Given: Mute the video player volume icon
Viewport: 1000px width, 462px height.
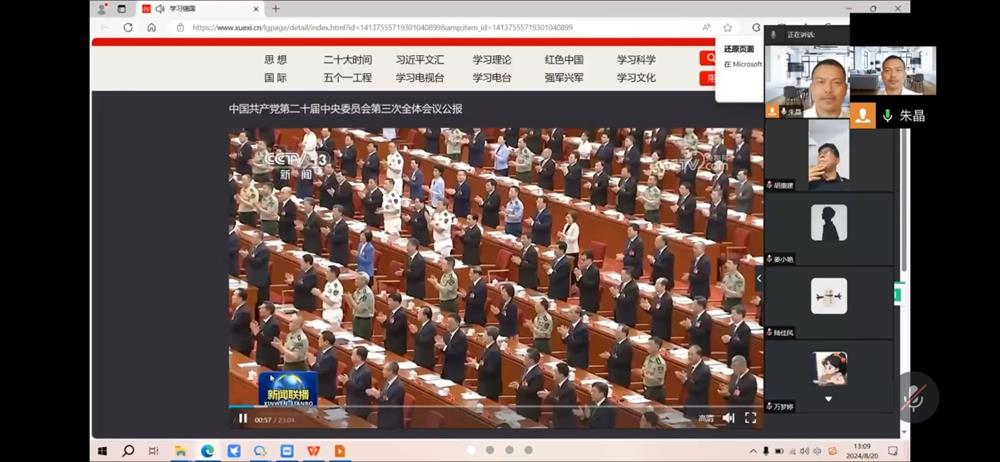Looking at the screenshot, I should [728, 418].
